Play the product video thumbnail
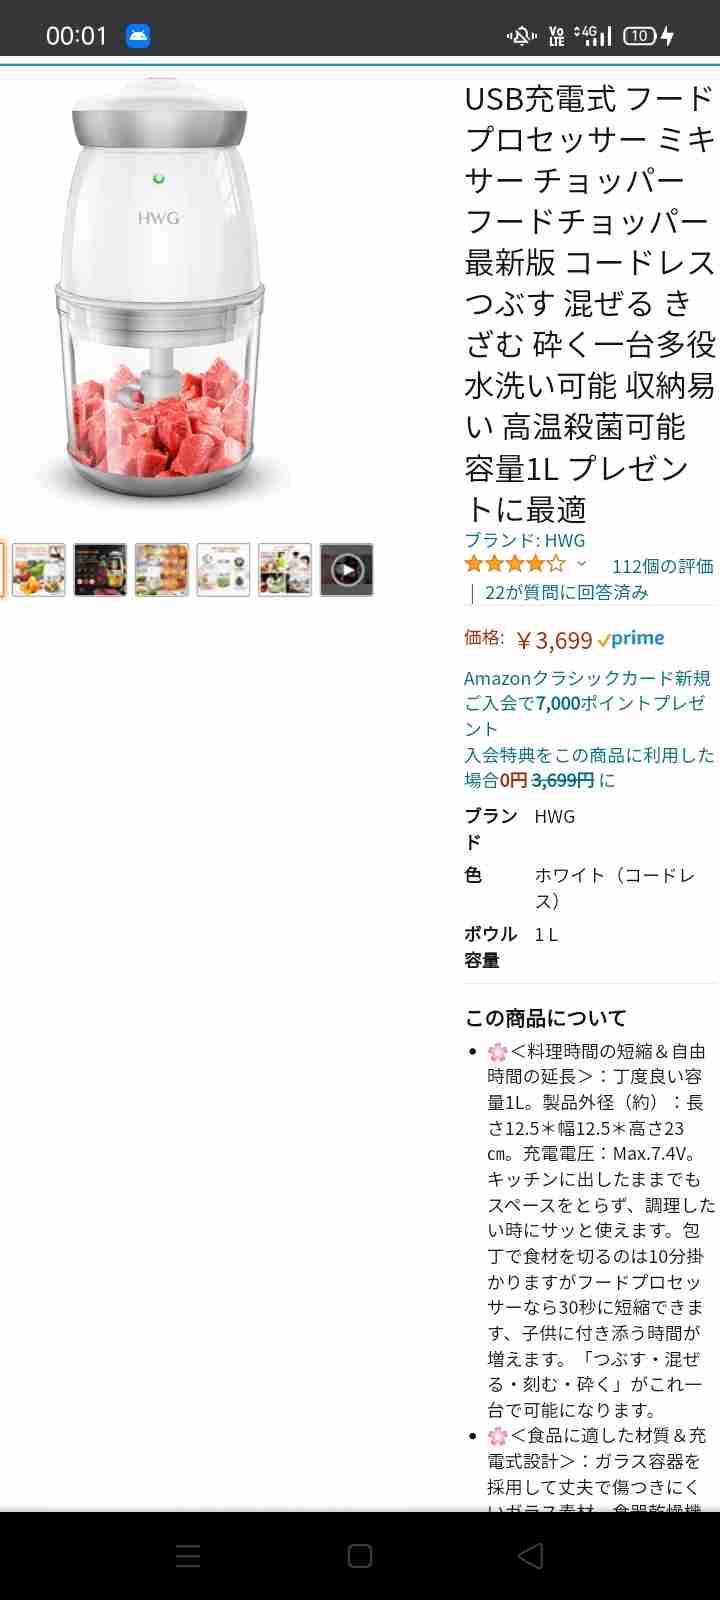The height and width of the screenshot is (1600, 720). click(x=346, y=570)
